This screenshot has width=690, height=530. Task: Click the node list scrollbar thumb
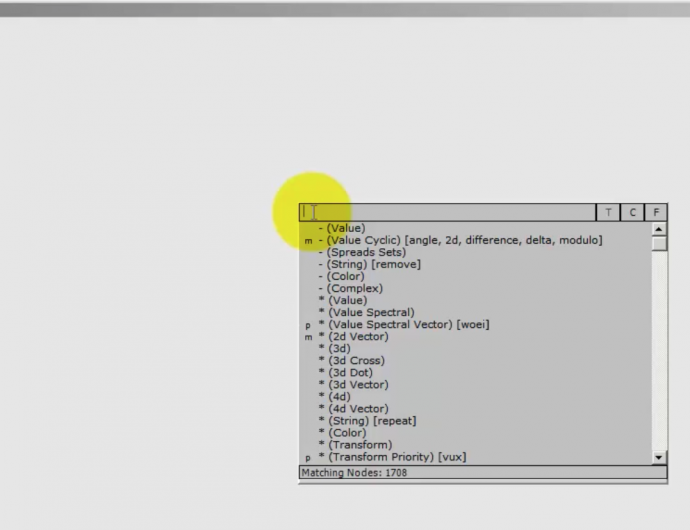pos(658,243)
